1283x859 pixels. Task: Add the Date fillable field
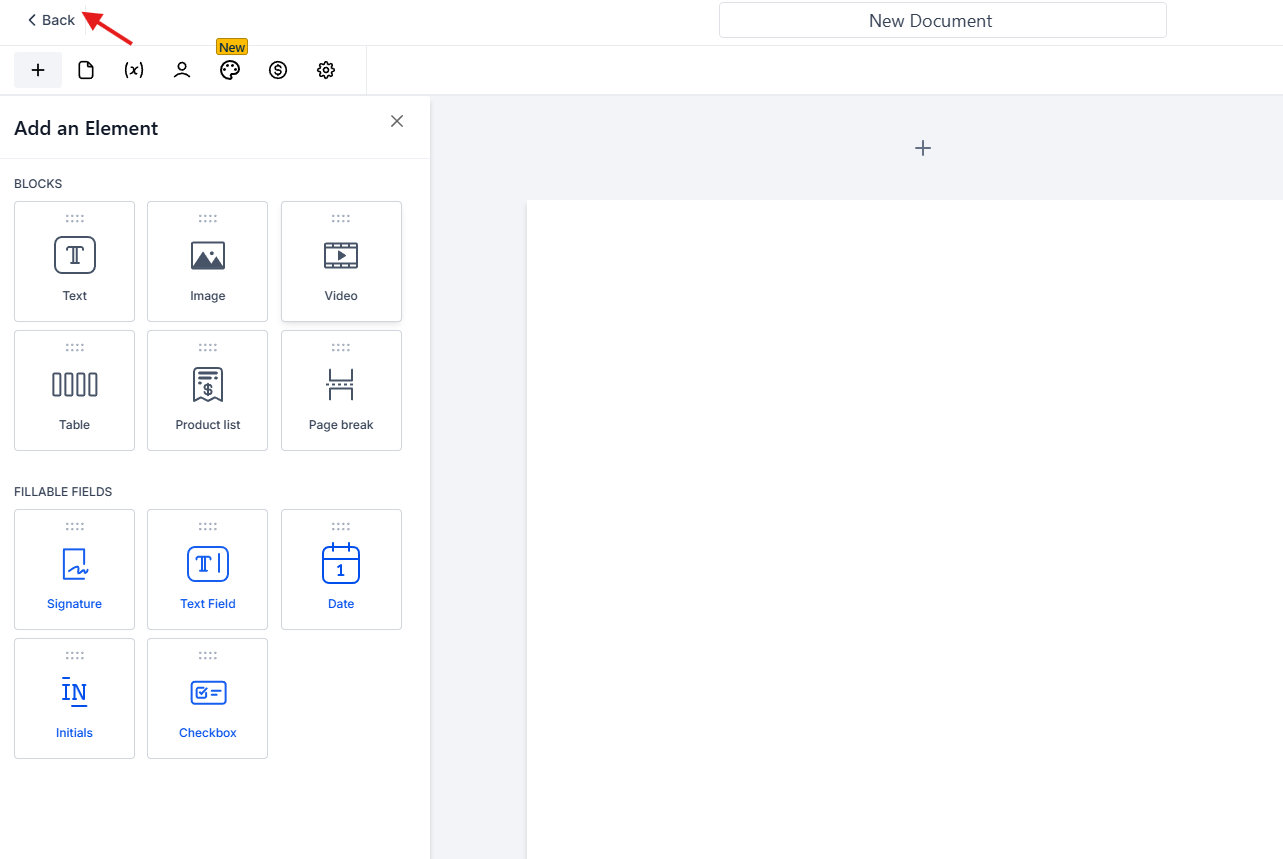pyautogui.click(x=341, y=569)
